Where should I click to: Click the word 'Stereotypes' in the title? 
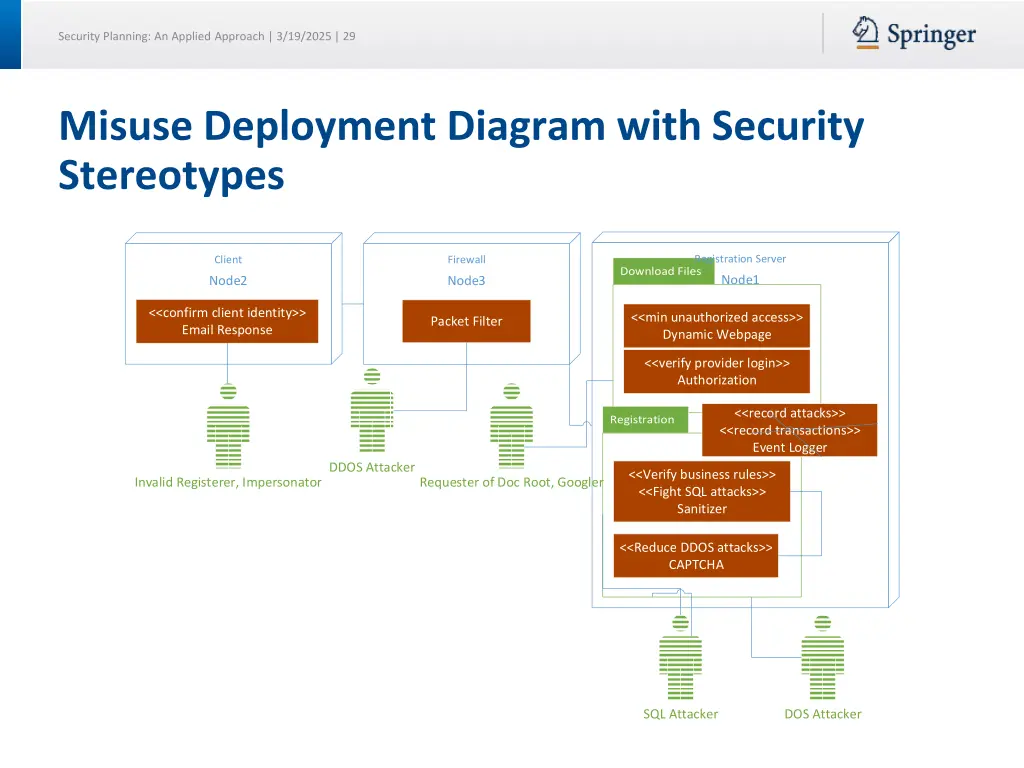pyautogui.click(x=172, y=175)
